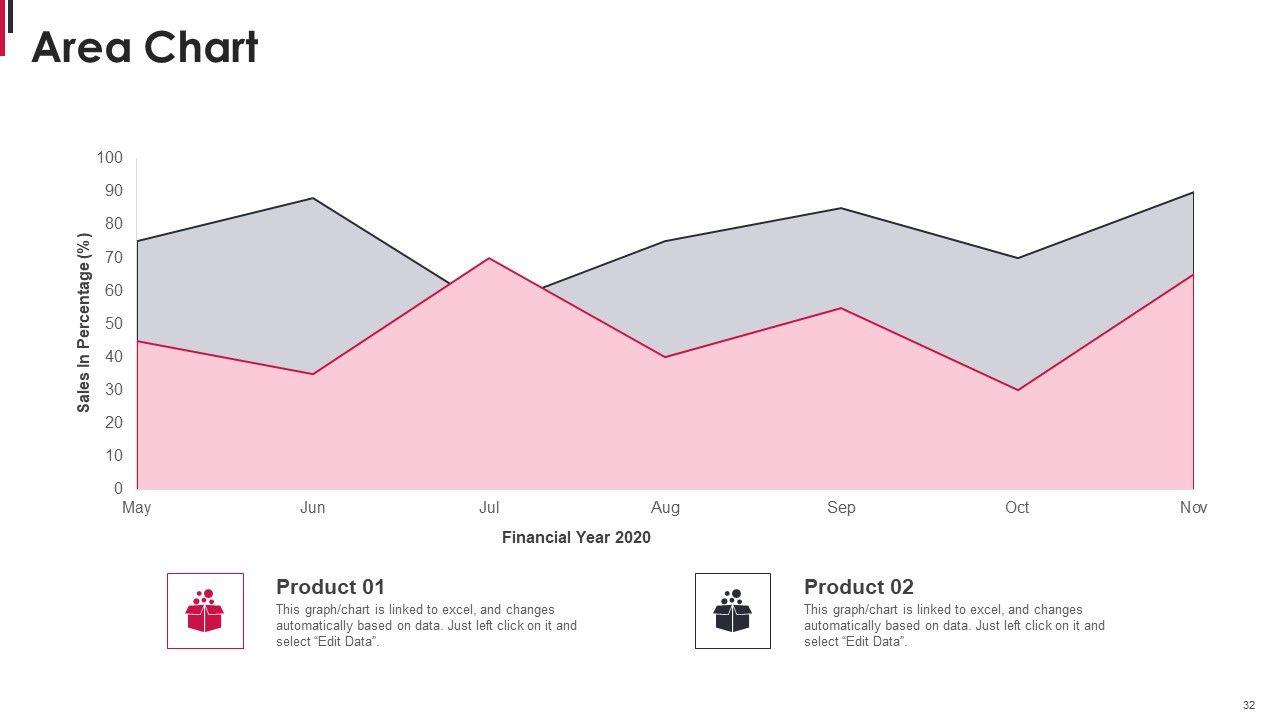Image resolution: width=1280 pixels, height=720 pixels.
Task: Click the Nov label on the axis
Action: pos(1193,508)
